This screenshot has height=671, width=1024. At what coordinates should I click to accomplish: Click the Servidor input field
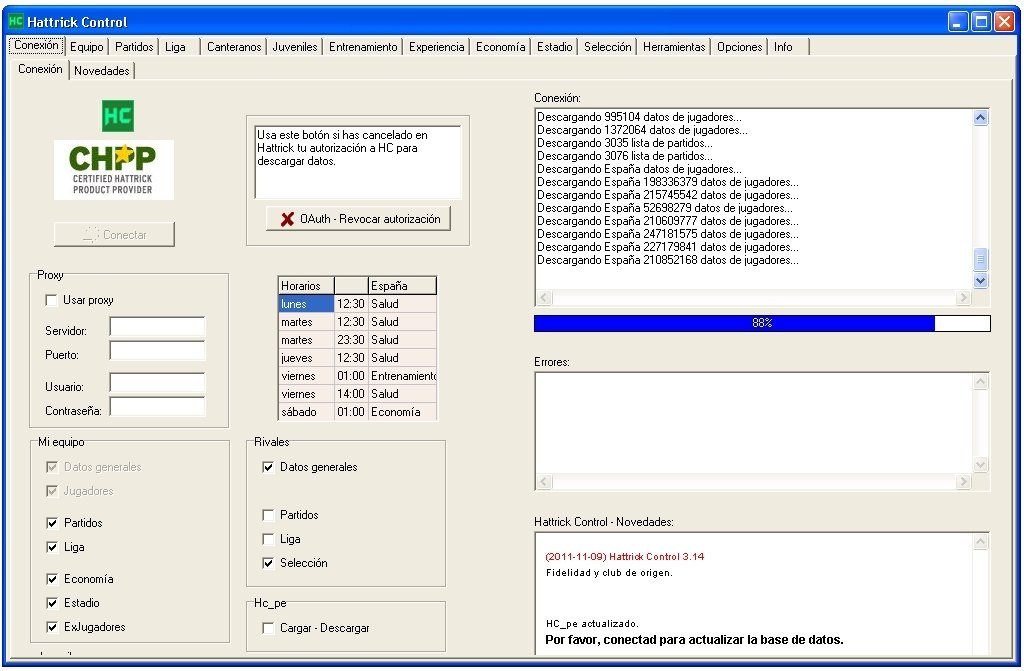[x=157, y=327]
